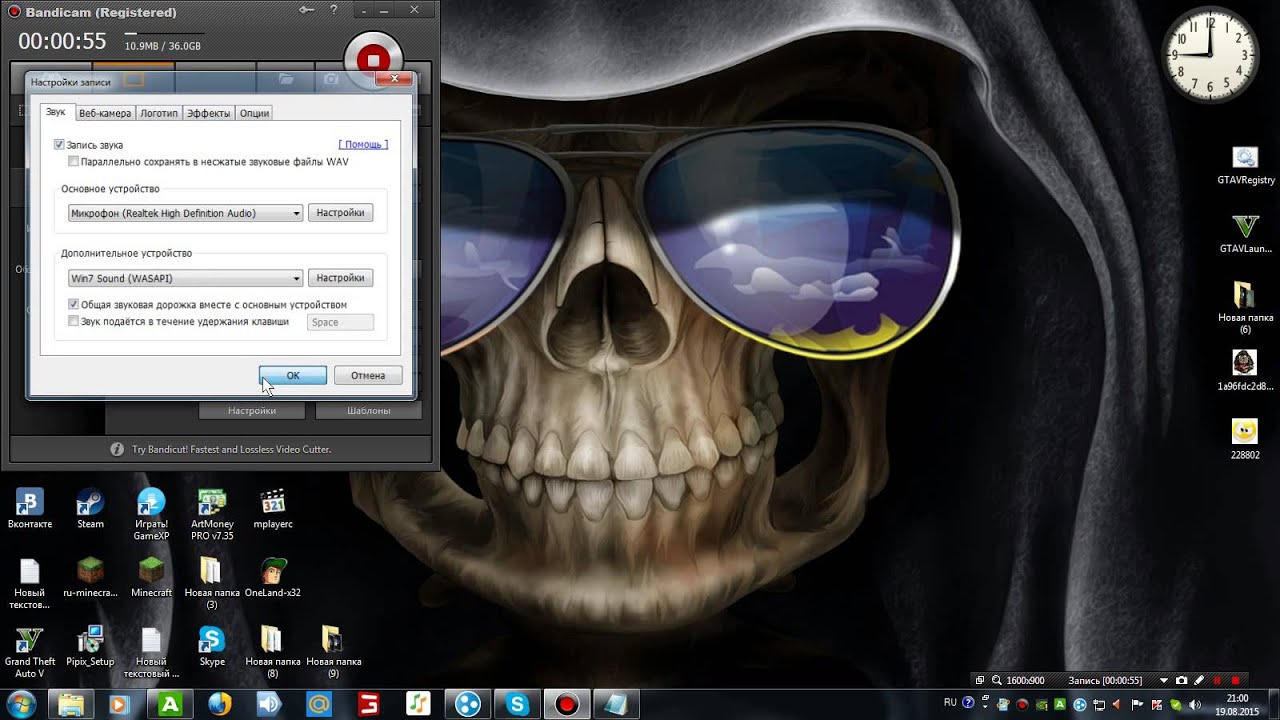
Task: Click Отмена to cancel settings
Action: [368, 375]
